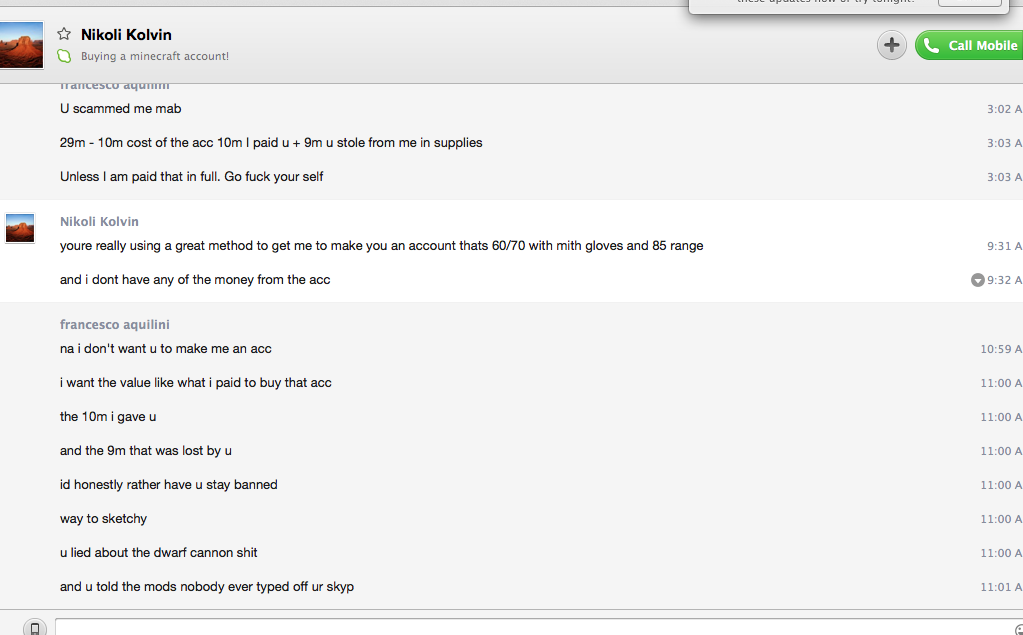Open Nikoli Kolvin's header profile picture
The image size is (1023, 635).
21,45
